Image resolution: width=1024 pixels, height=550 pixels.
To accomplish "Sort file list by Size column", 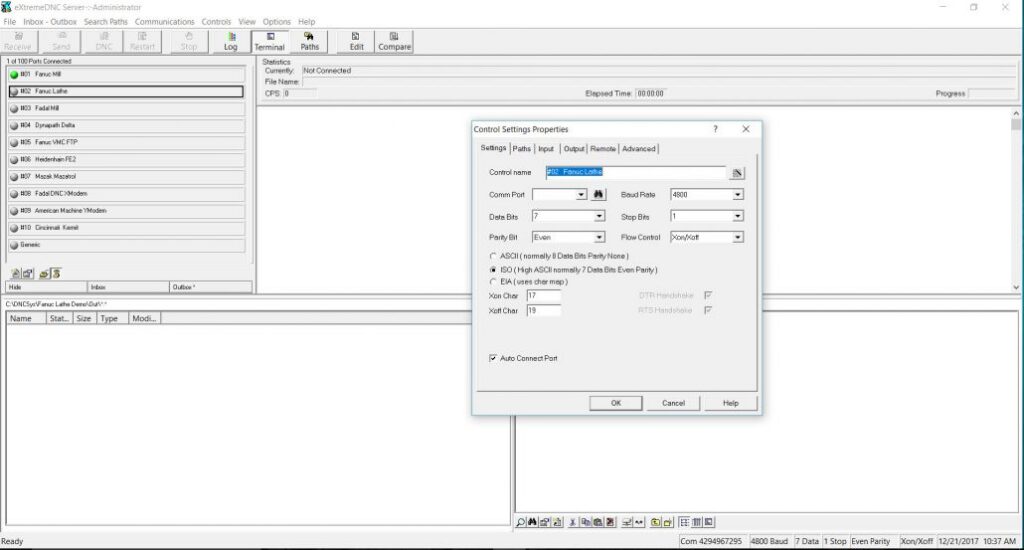I will (84, 319).
